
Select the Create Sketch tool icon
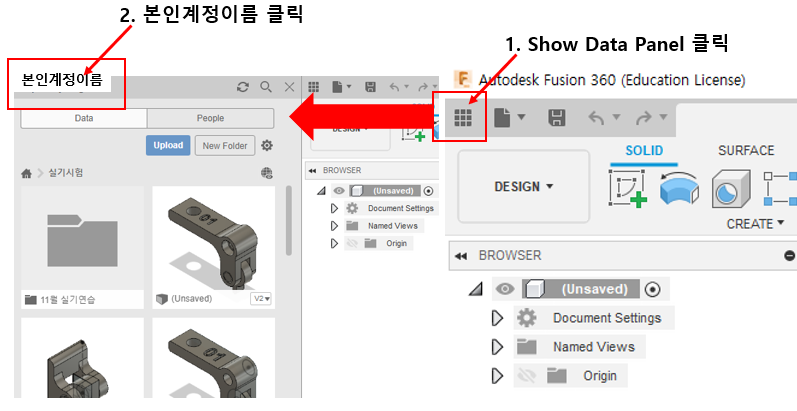click(x=628, y=188)
